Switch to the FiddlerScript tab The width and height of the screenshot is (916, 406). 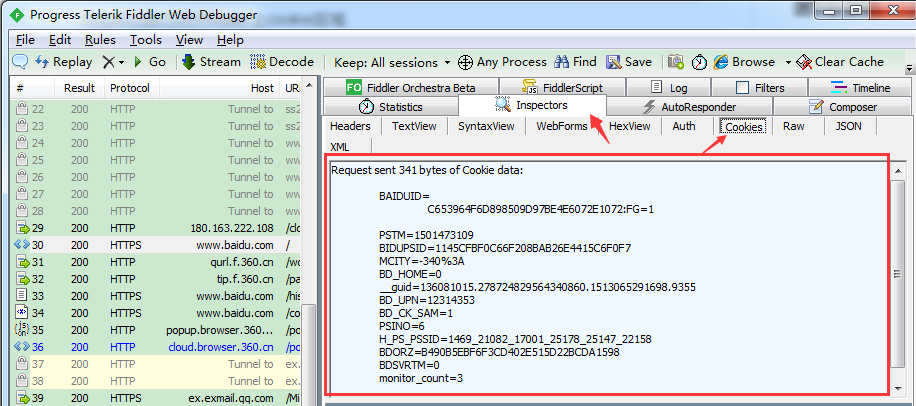tap(563, 88)
